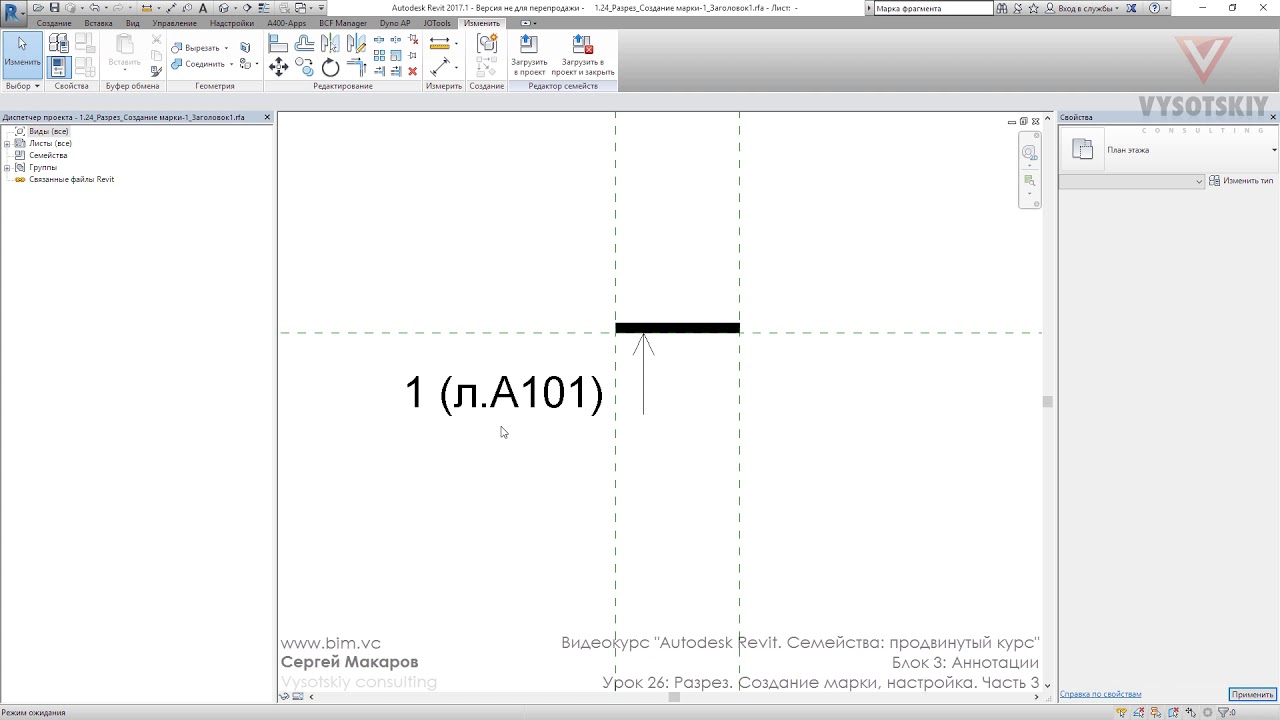
Task: Open the properties filter combo box
Action: 1132,181
